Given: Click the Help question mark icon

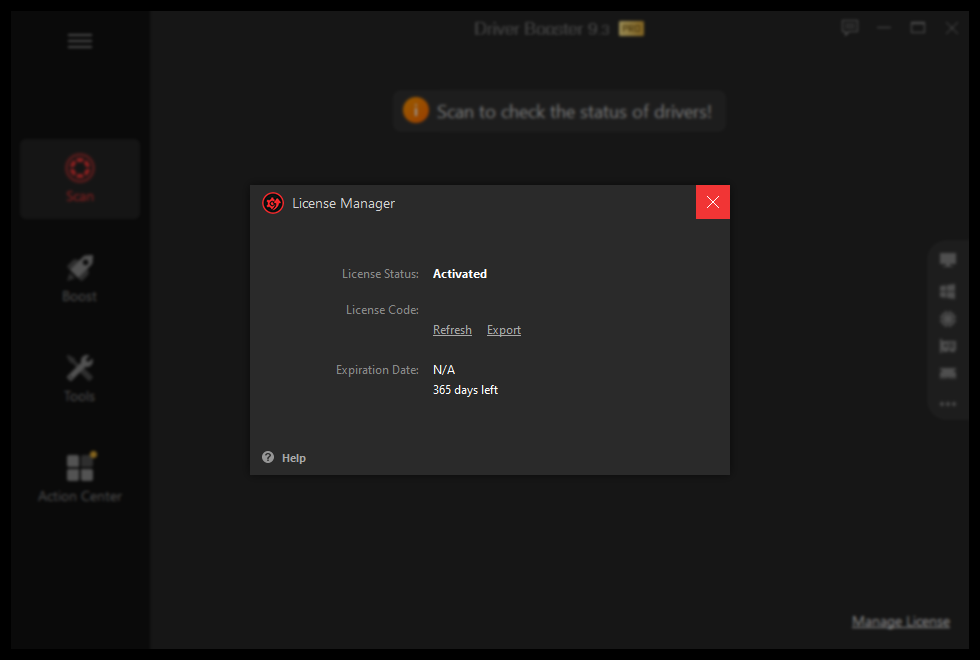Looking at the screenshot, I should tap(268, 458).
